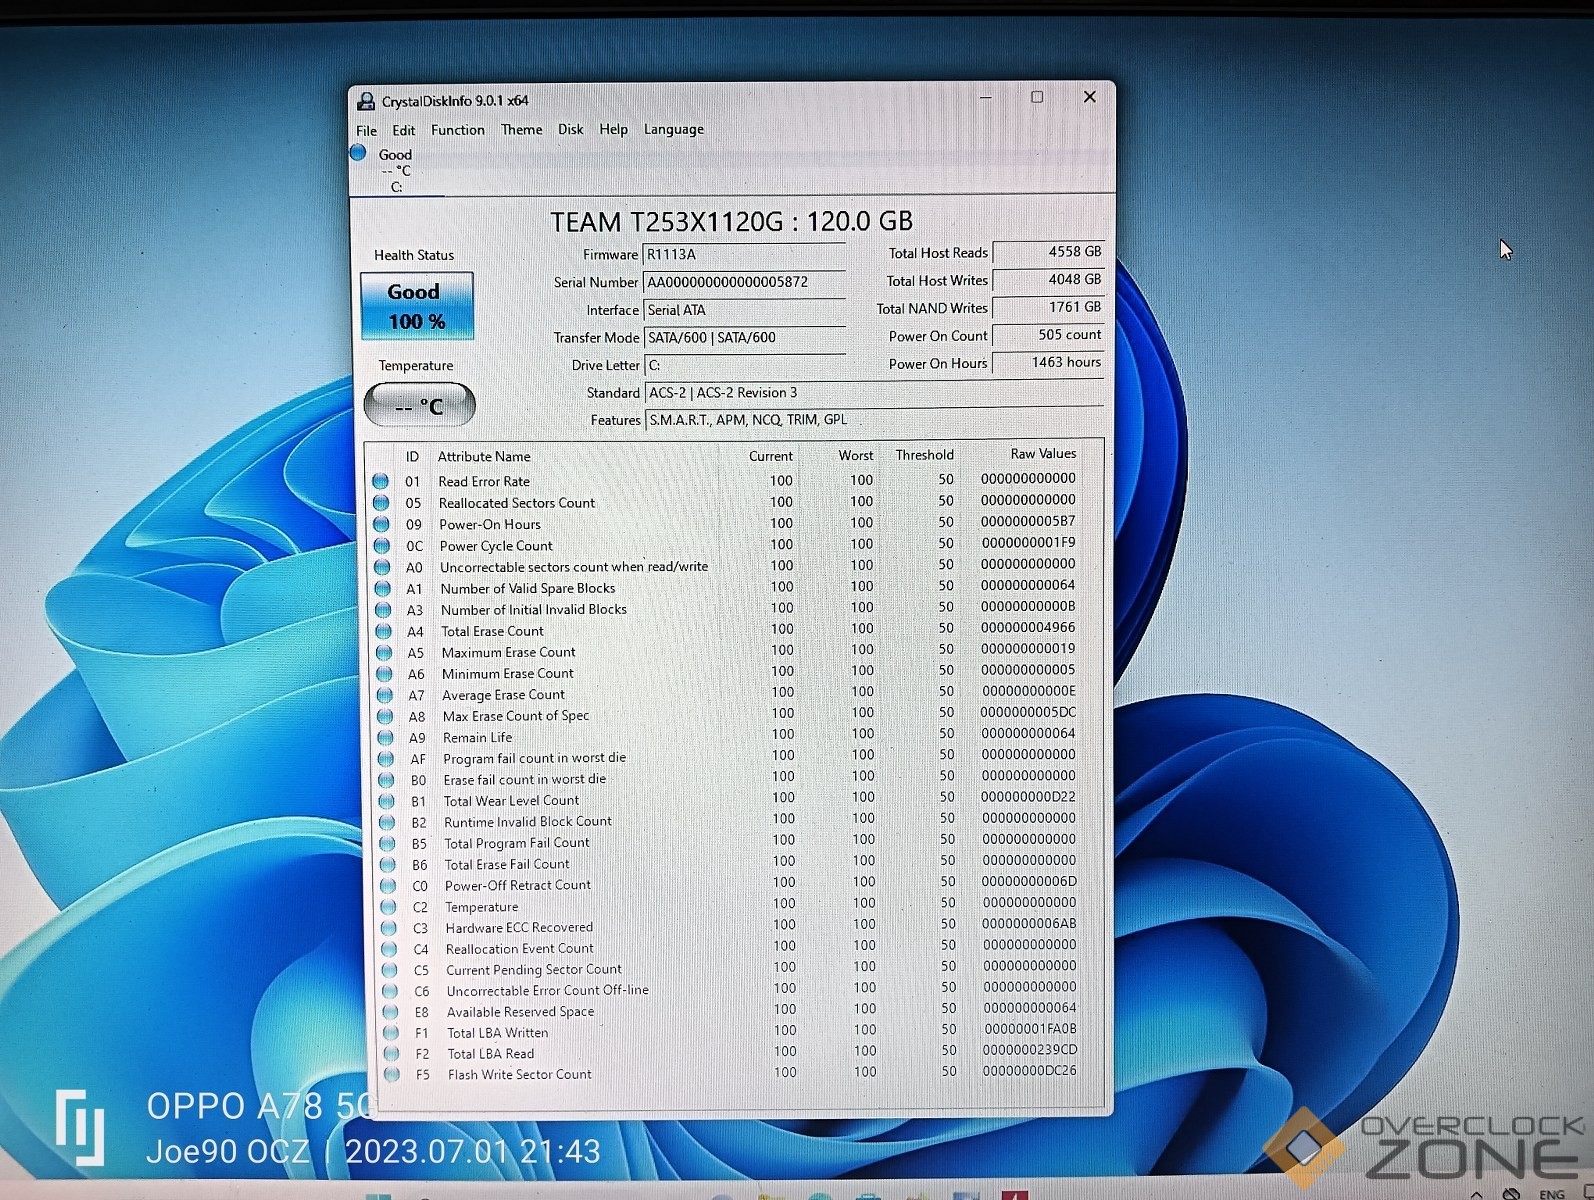
Task: Select the Available Reserved Space row text
Action: [521, 1012]
